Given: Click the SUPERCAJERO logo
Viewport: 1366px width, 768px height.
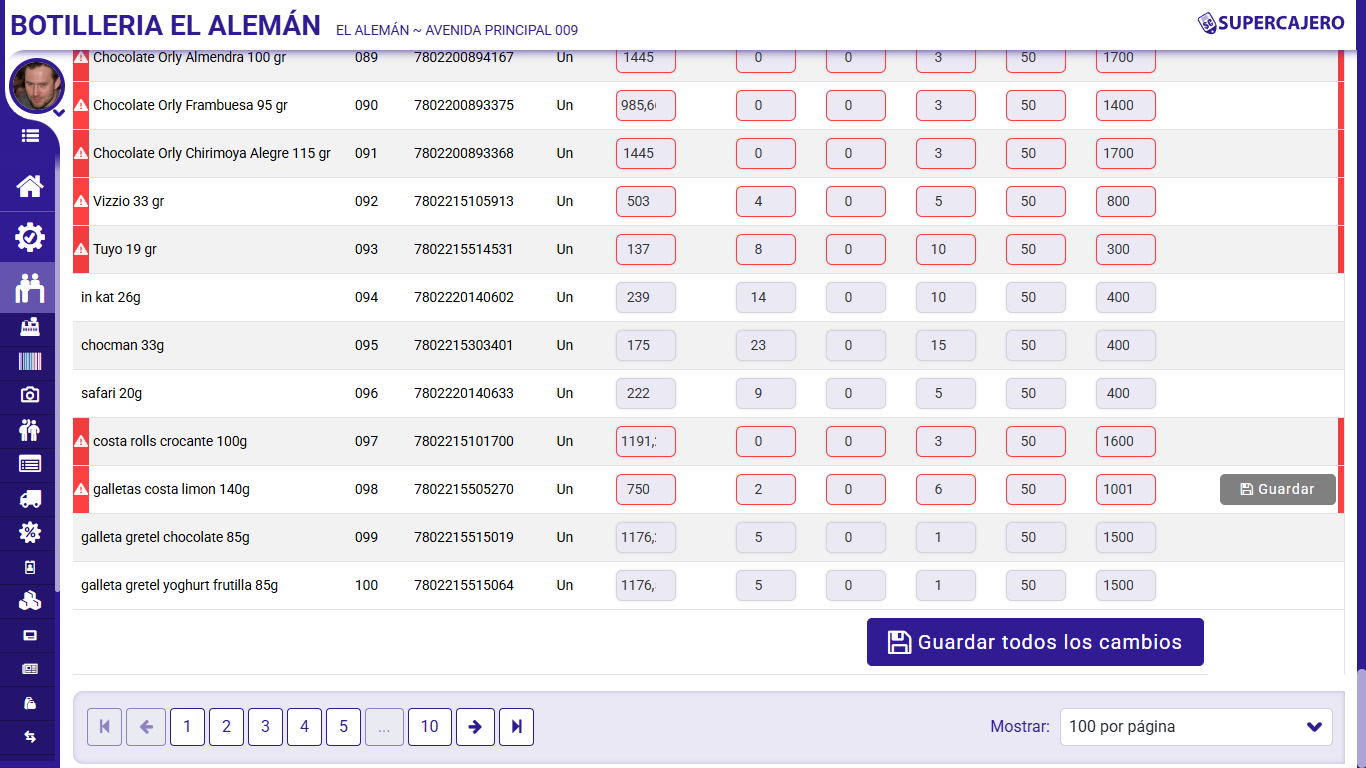Looking at the screenshot, I should (1271, 22).
